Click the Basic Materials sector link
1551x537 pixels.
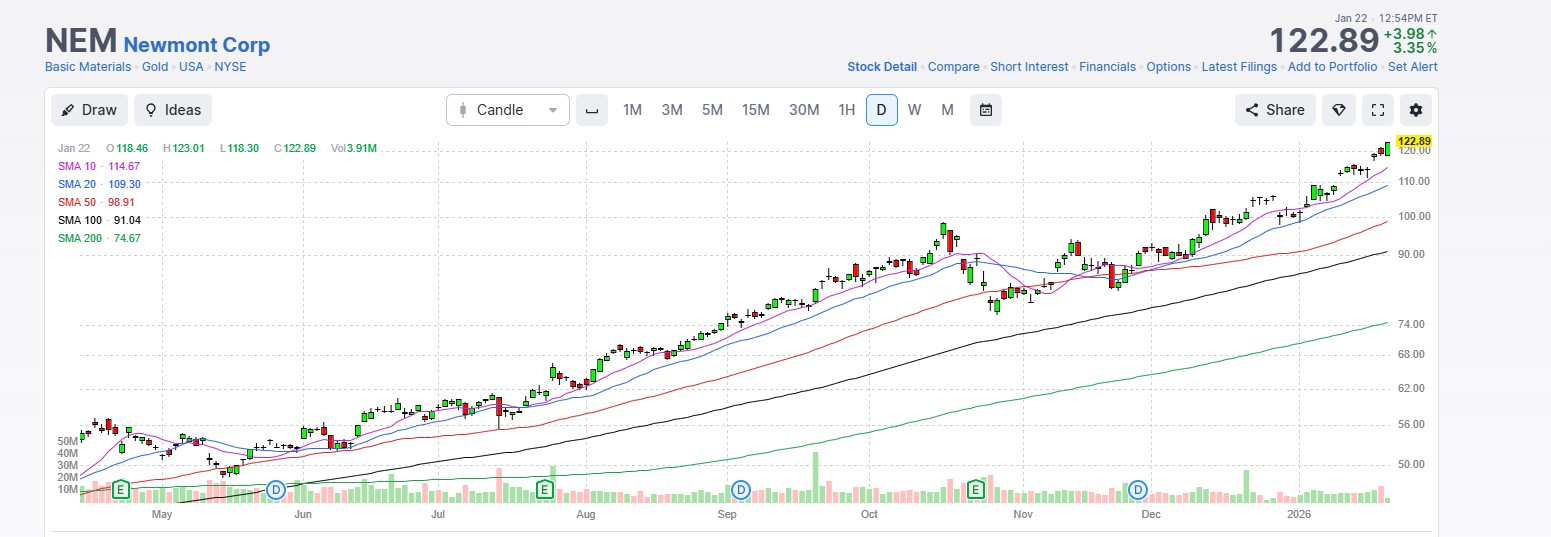tap(88, 67)
